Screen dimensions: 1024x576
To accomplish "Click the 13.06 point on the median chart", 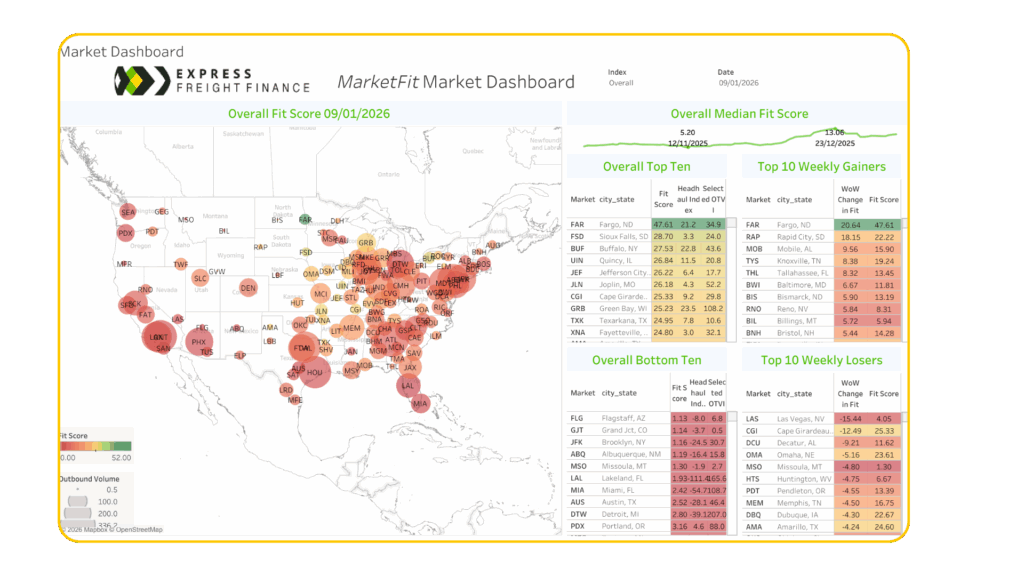I will coord(837,136).
